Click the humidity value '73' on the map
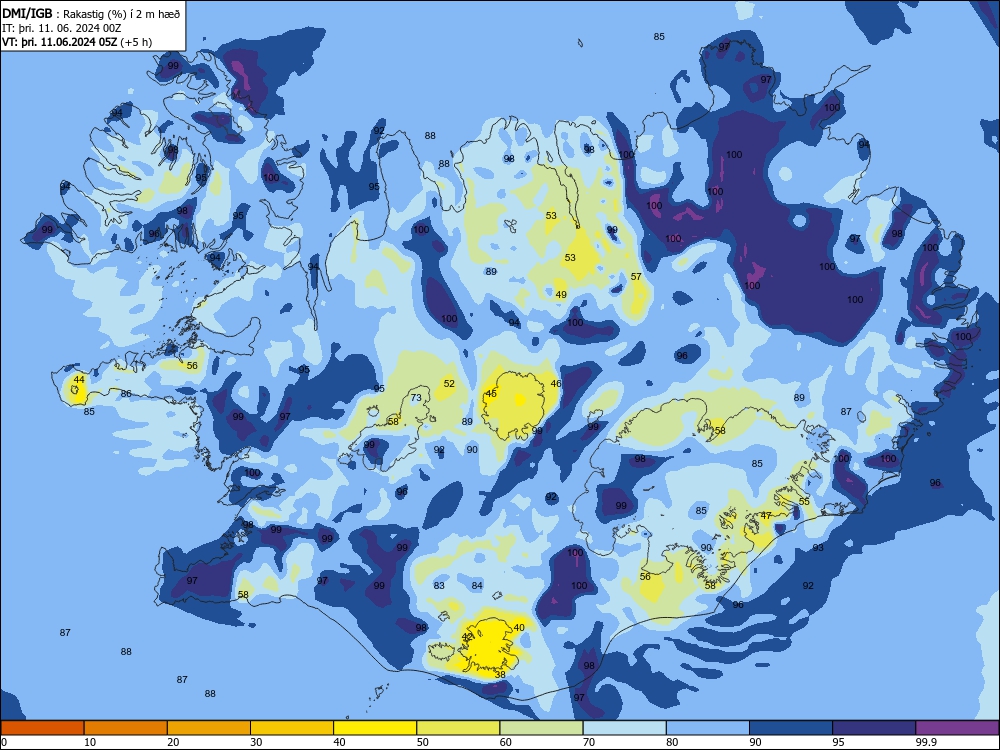Viewport: 1000px width, 750px height. (x=416, y=397)
